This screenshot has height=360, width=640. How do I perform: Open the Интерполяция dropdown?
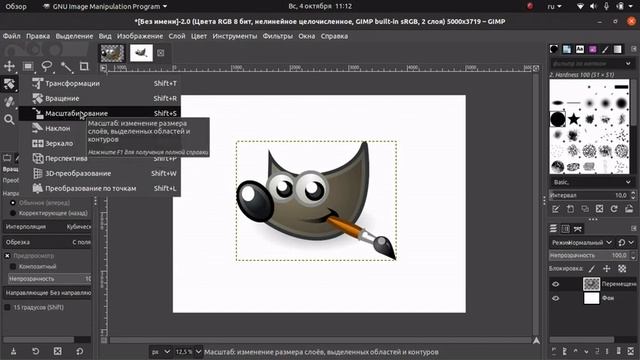tap(47, 227)
